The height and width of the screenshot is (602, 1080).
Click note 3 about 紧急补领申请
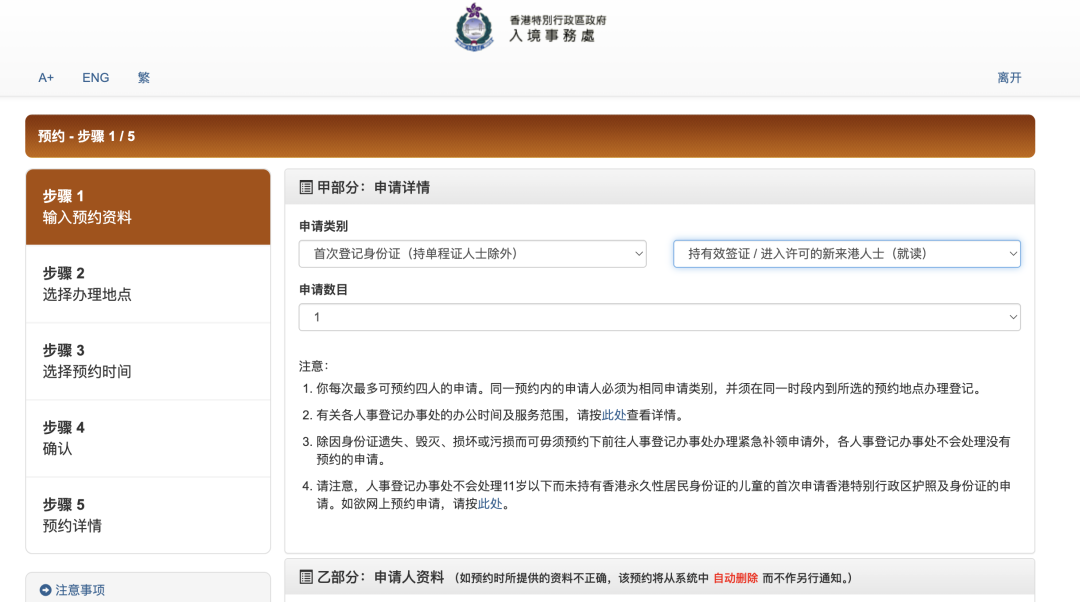(x=663, y=450)
